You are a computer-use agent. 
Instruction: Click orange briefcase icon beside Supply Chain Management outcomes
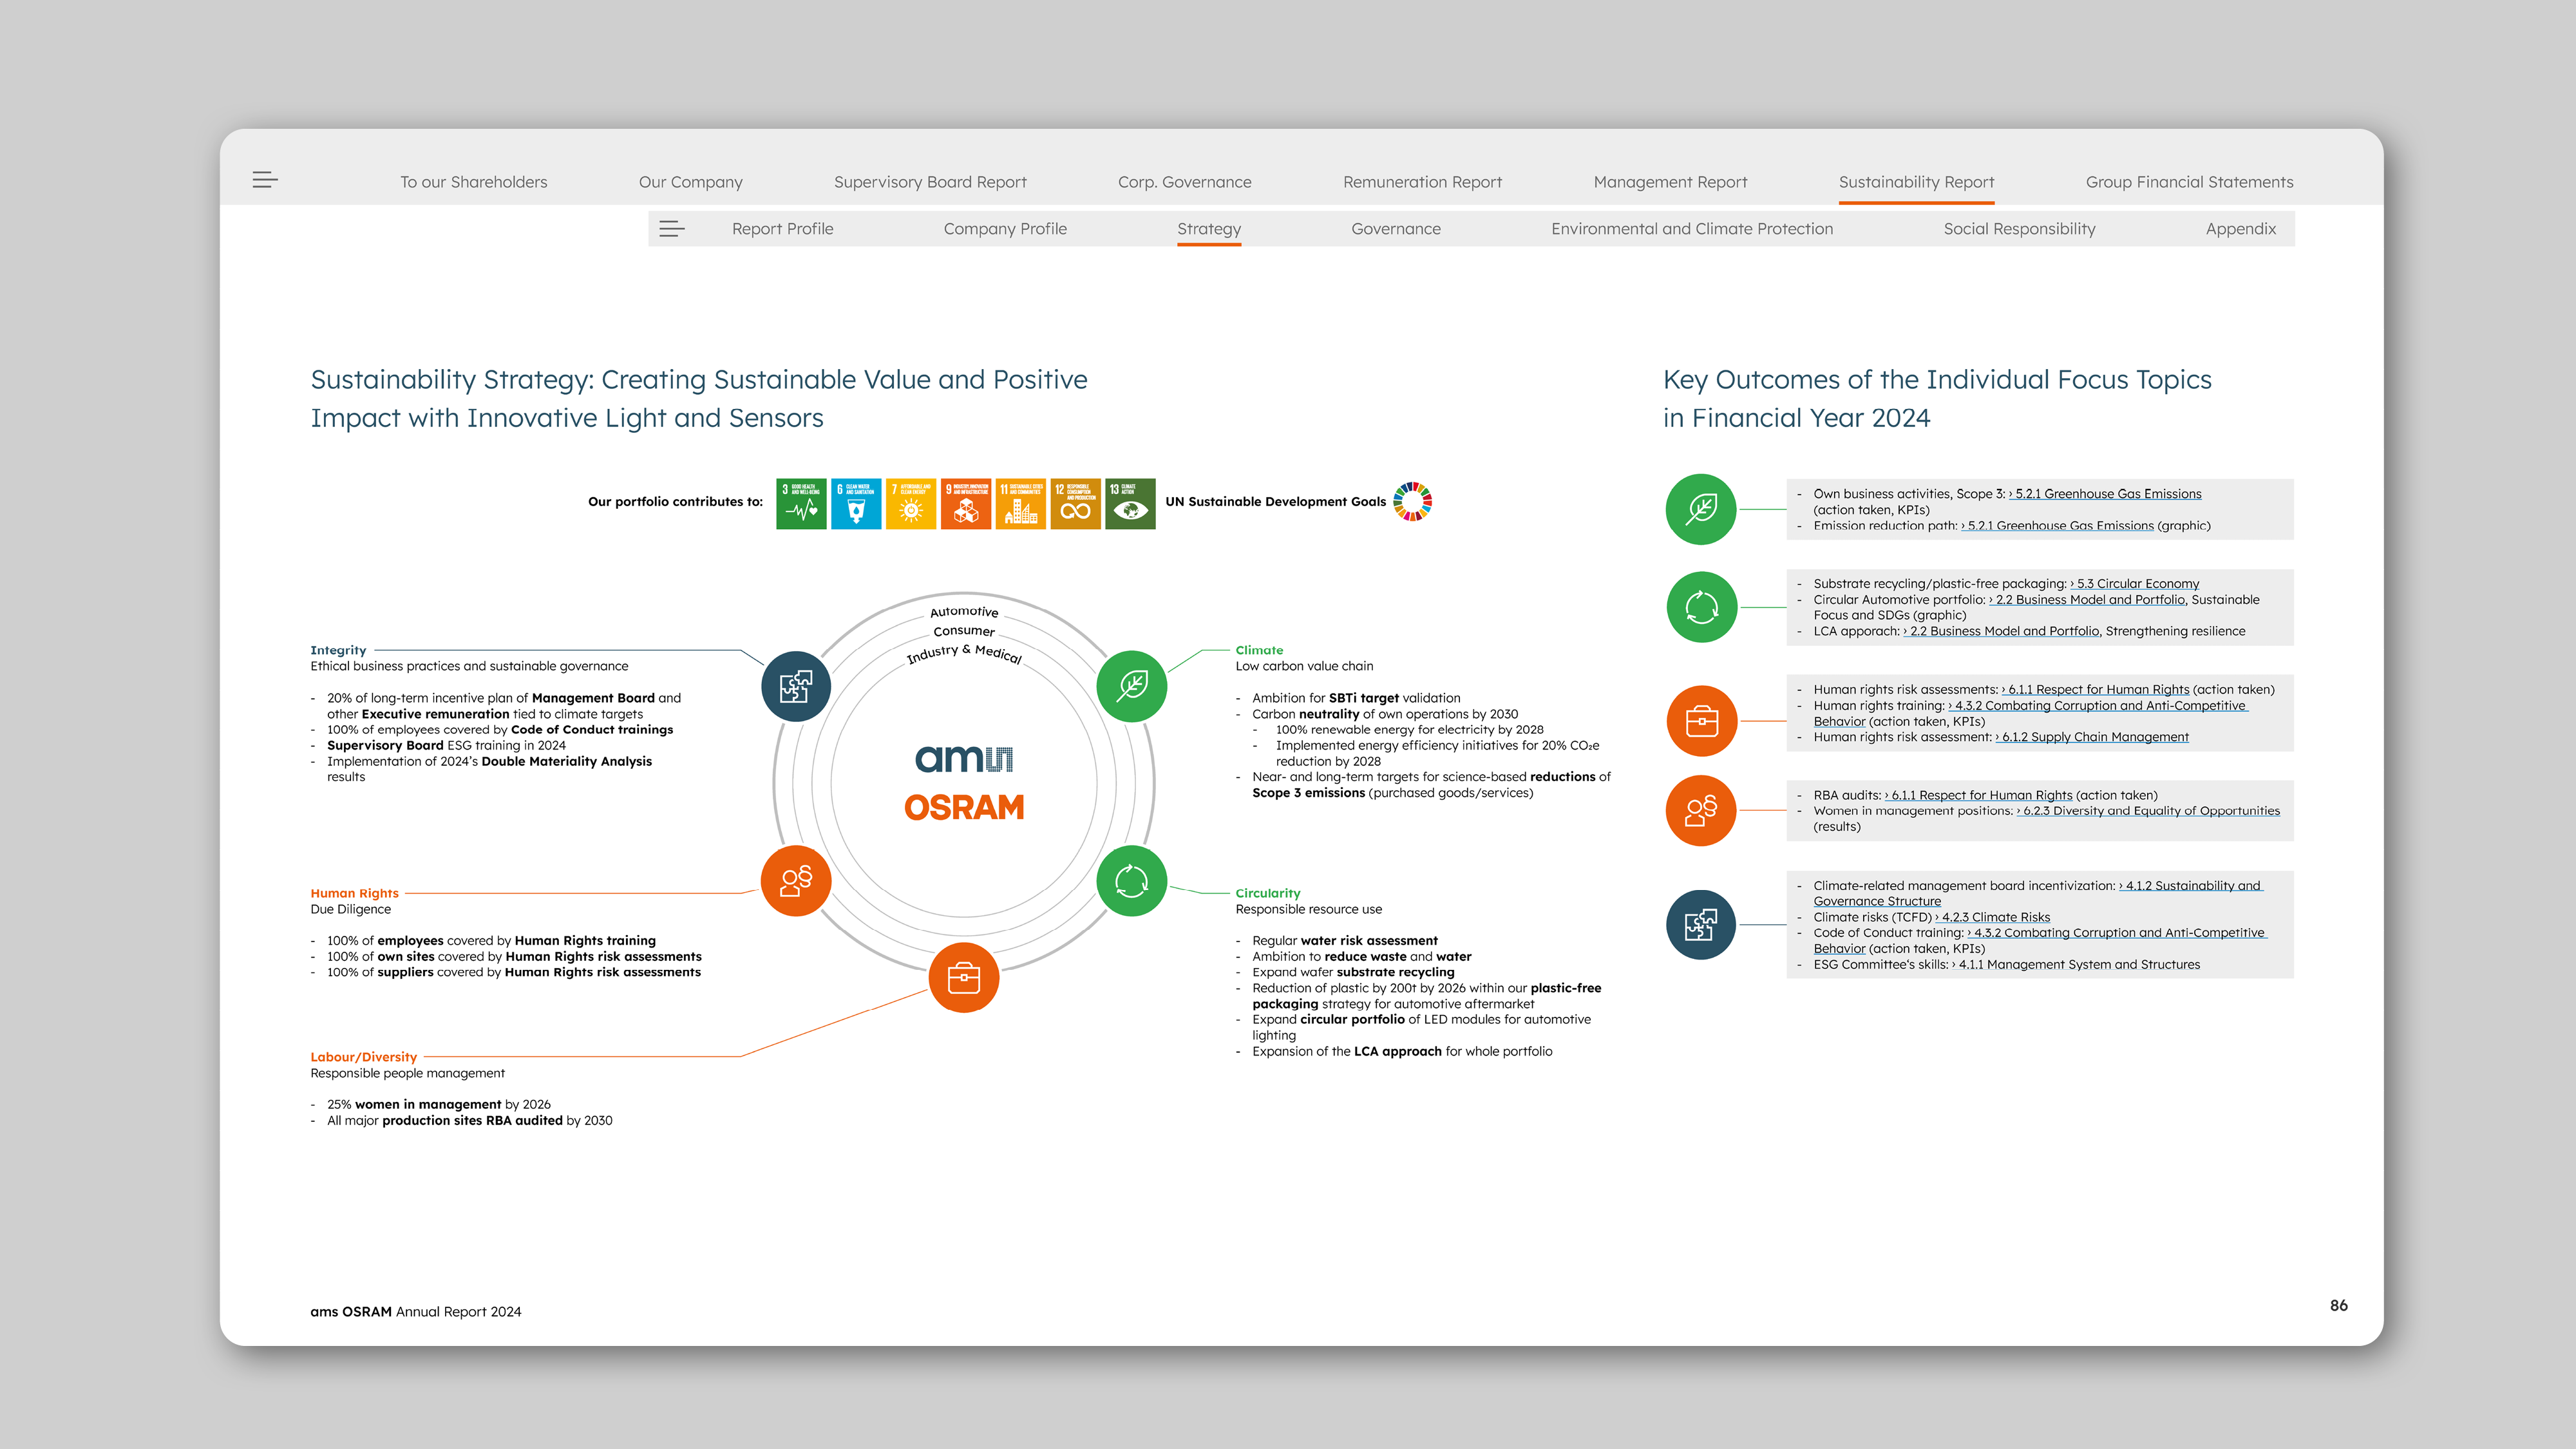1701,721
